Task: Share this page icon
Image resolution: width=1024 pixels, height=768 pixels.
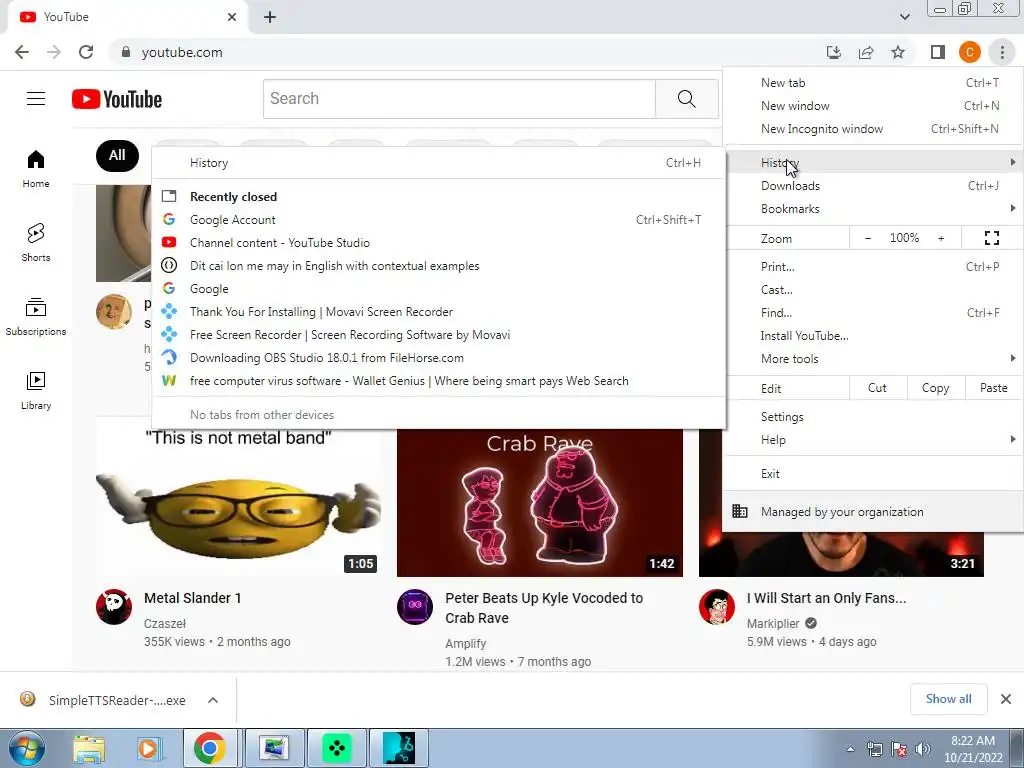Action: 866,52
